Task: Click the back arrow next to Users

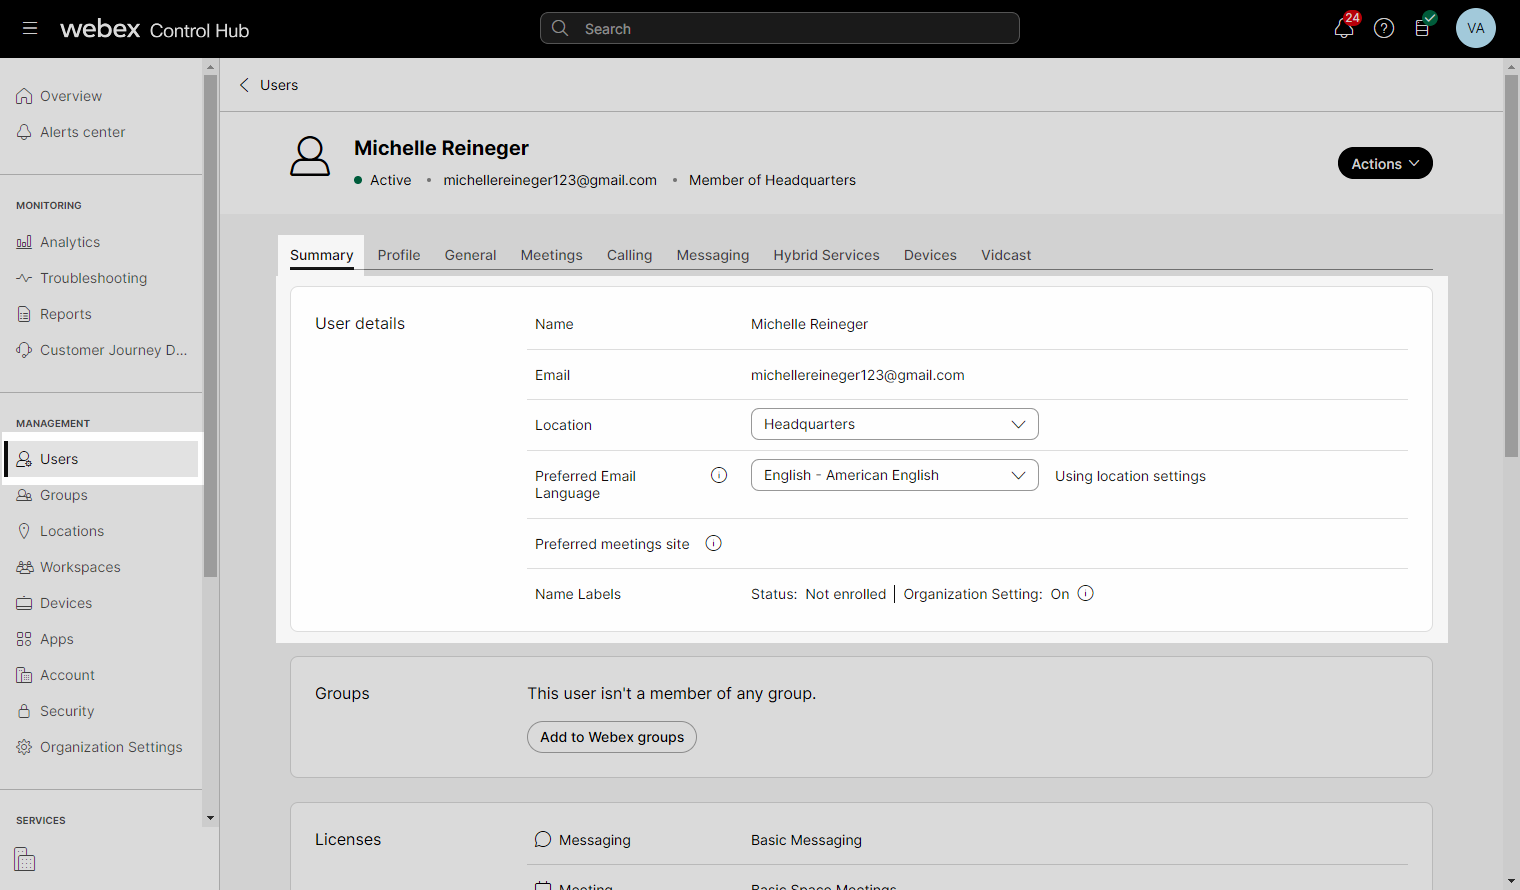Action: pyautogui.click(x=244, y=85)
